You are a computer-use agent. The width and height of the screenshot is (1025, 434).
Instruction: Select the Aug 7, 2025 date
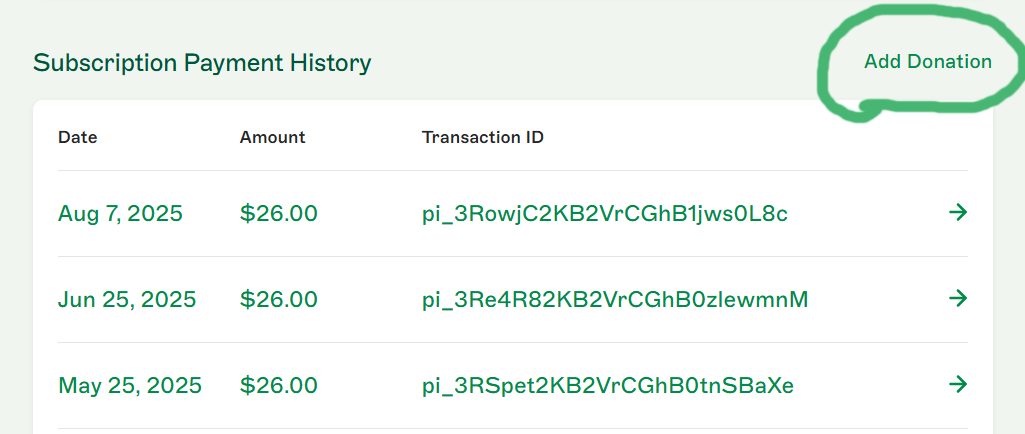pos(120,213)
